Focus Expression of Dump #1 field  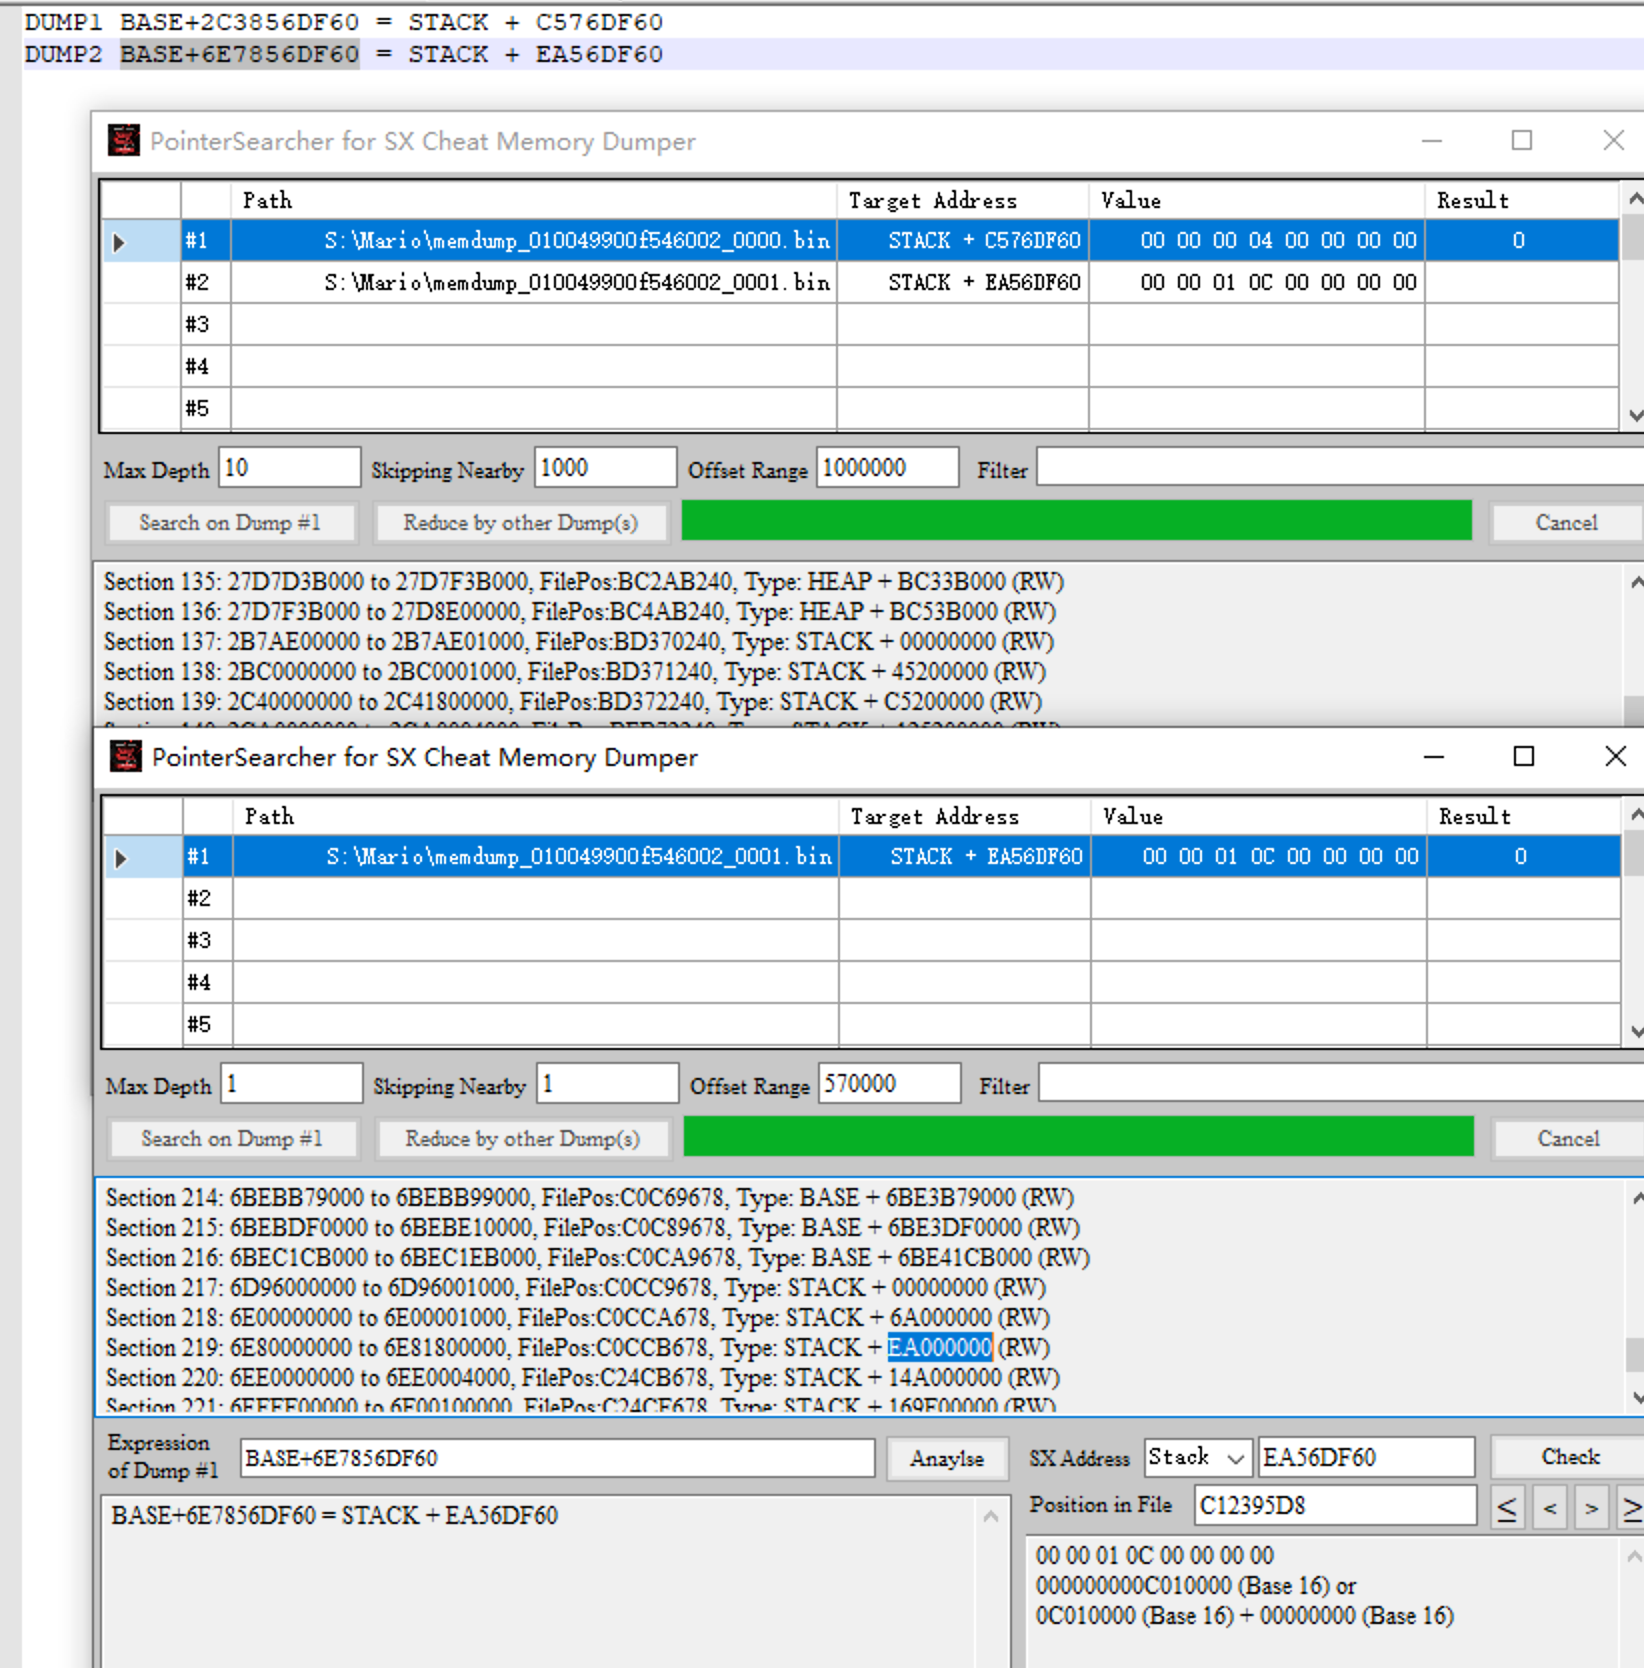[x=558, y=1458]
